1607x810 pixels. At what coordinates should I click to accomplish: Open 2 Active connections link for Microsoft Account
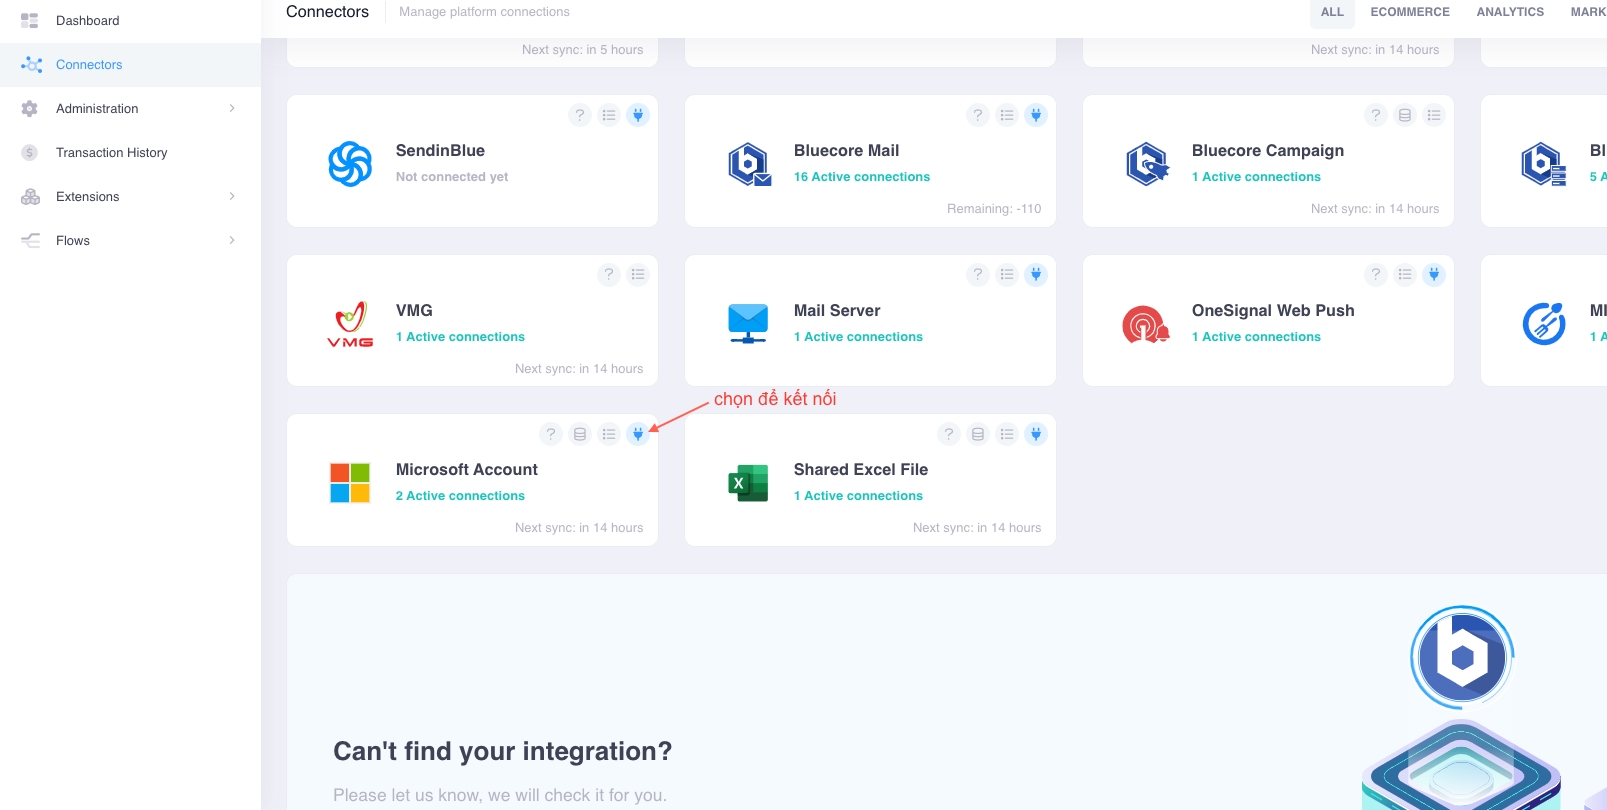(460, 496)
